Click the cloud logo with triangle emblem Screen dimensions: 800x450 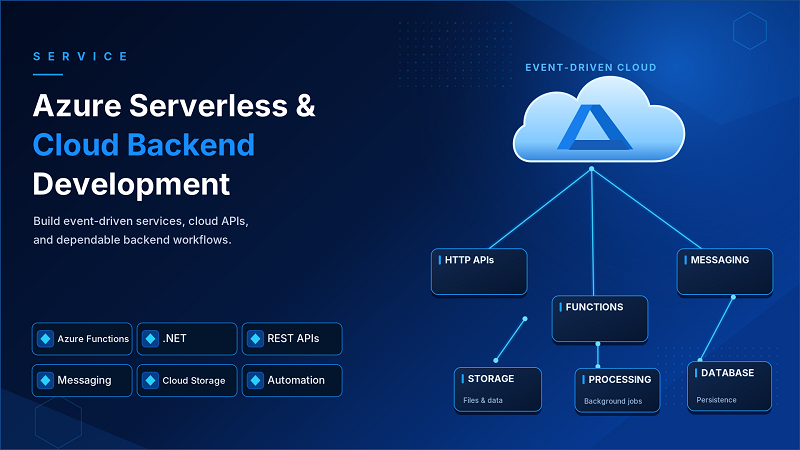598,120
